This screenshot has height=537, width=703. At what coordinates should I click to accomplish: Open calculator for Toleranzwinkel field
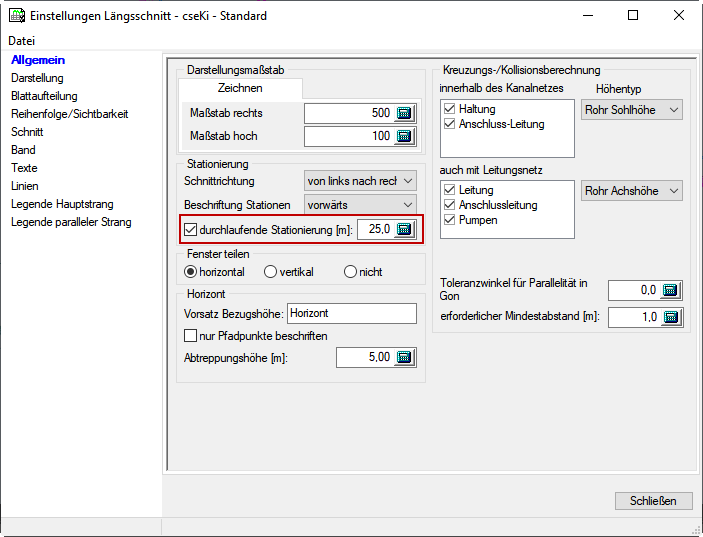tap(670, 290)
